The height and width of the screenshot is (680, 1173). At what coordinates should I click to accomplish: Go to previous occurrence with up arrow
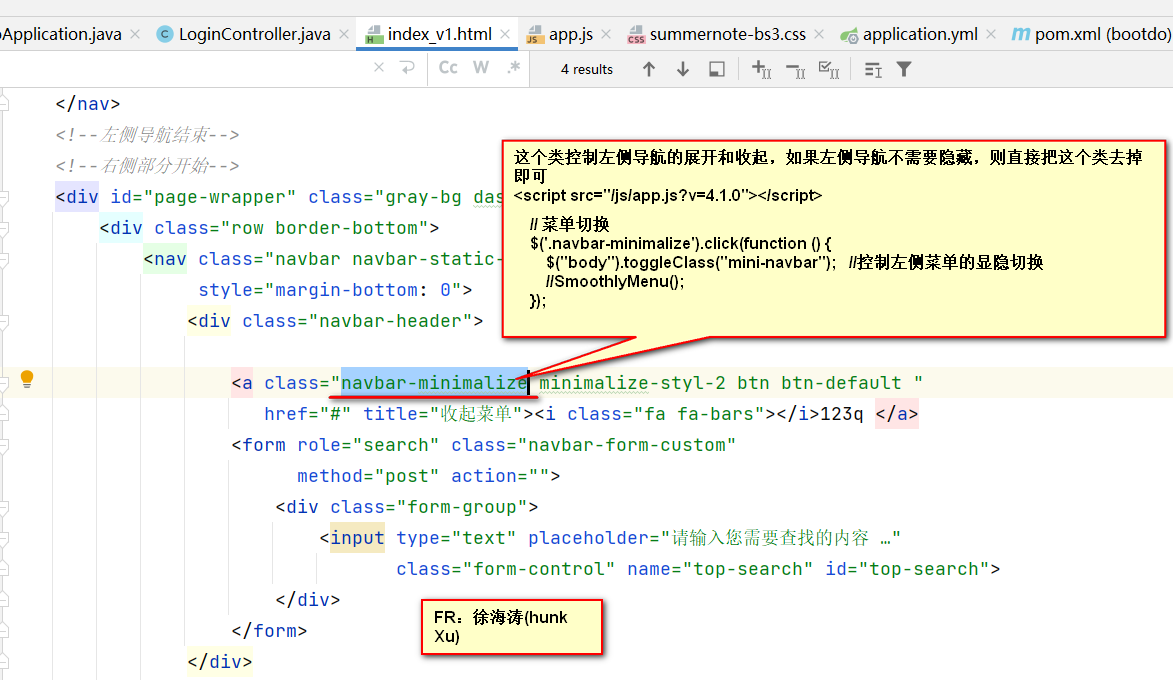(x=649, y=69)
